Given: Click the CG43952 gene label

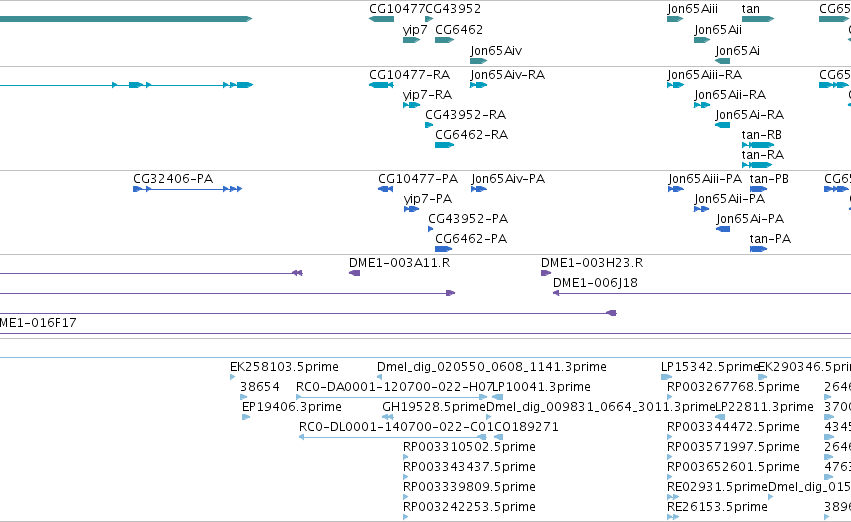Looking at the screenshot, I should 453,9.
